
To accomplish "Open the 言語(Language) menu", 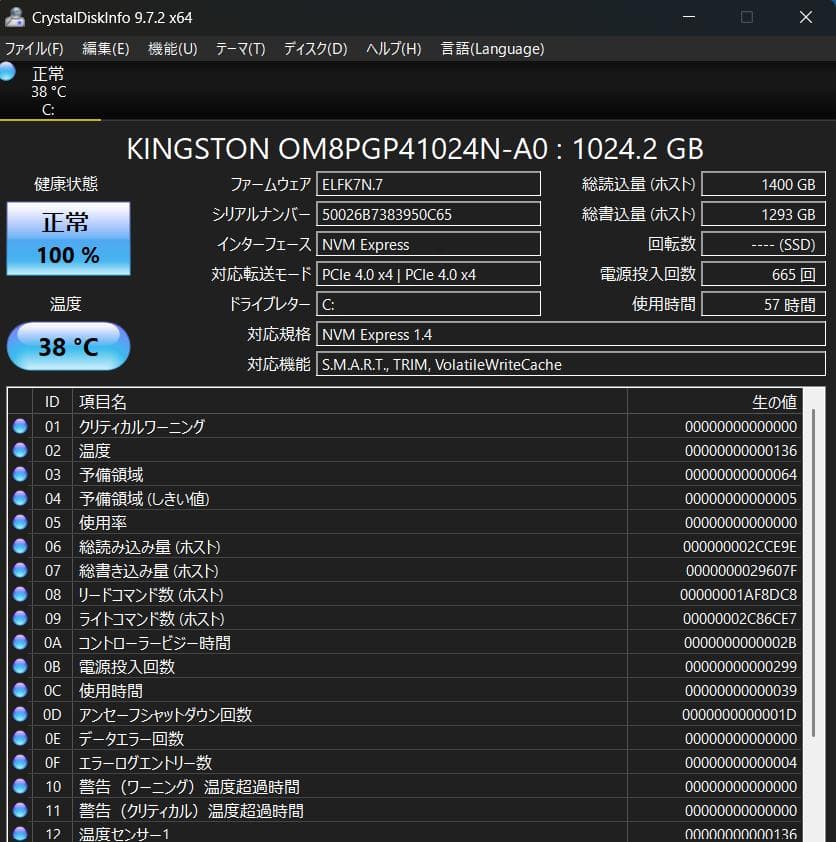I will 491,48.
